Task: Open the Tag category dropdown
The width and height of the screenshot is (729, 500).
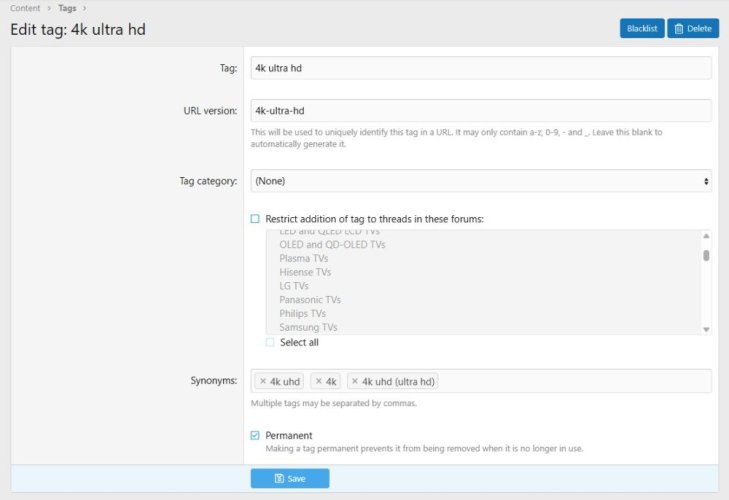Action: pyautogui.click(x=480, y=181)
